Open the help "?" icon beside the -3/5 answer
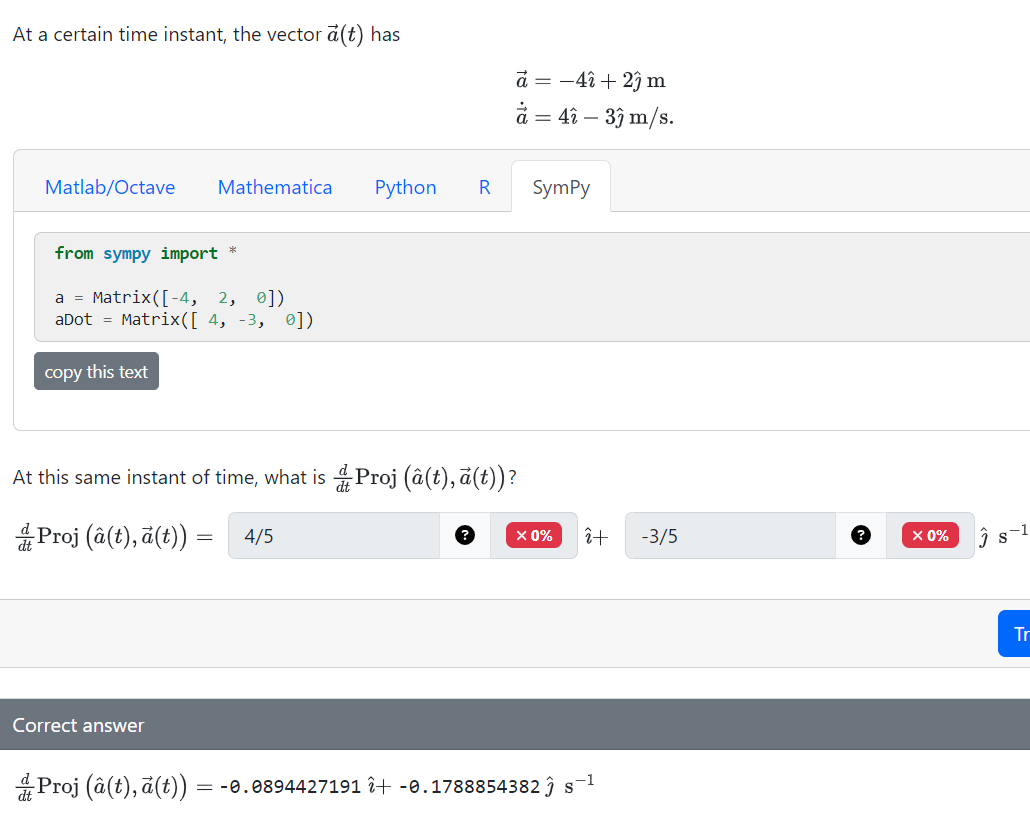The image size is (1030, 832). pos(861,535)
